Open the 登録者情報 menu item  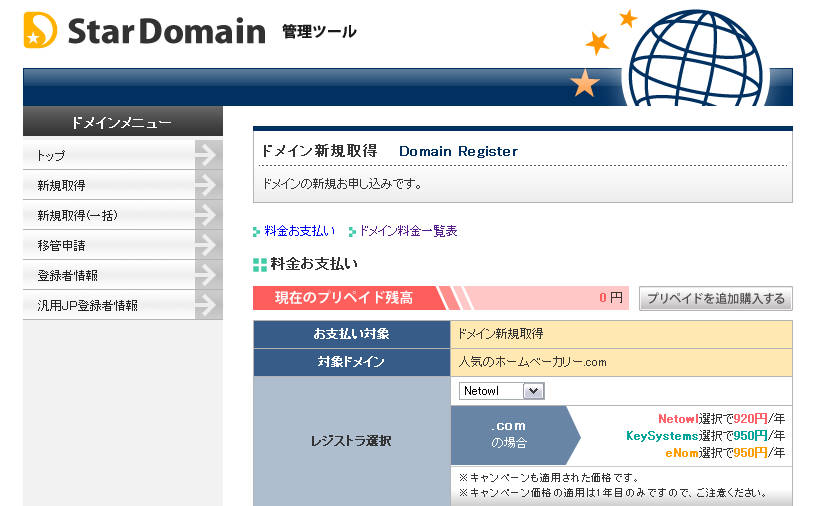(x=123, y=275)
